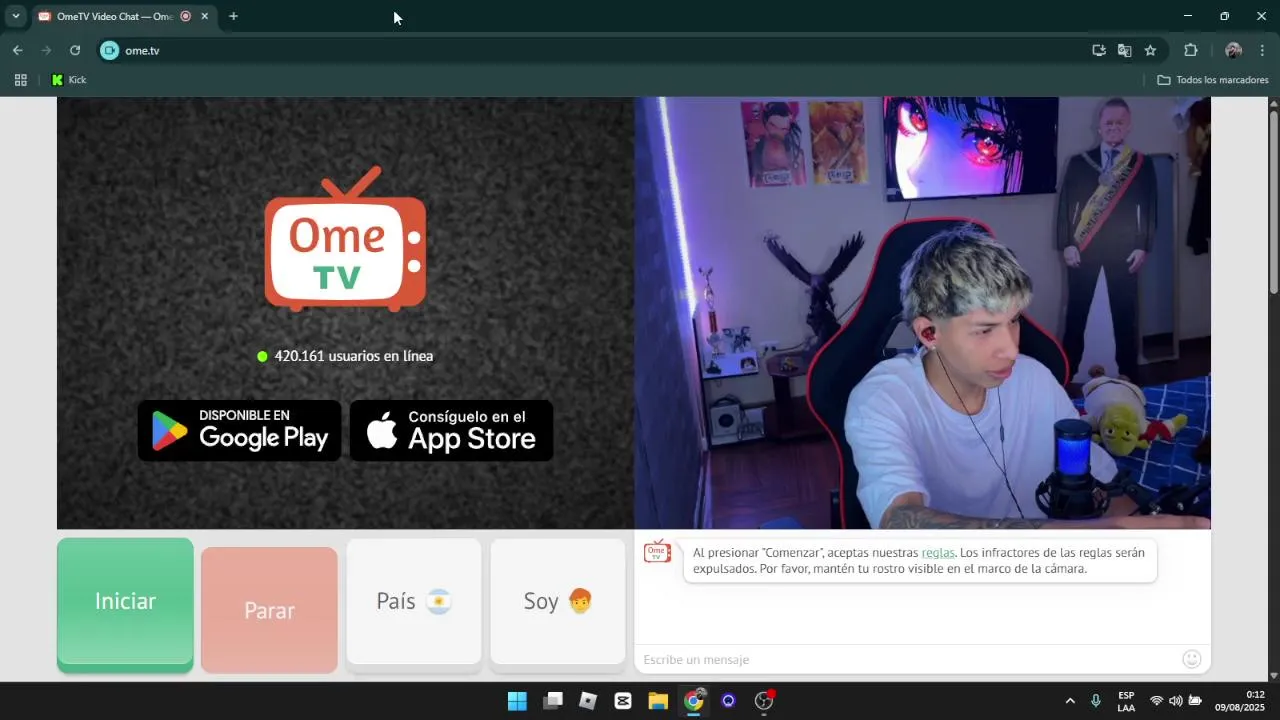This screenshot has width=1280, height=720.
Task: Open the Chrome profile avatar
Action: click(1233, 50)
